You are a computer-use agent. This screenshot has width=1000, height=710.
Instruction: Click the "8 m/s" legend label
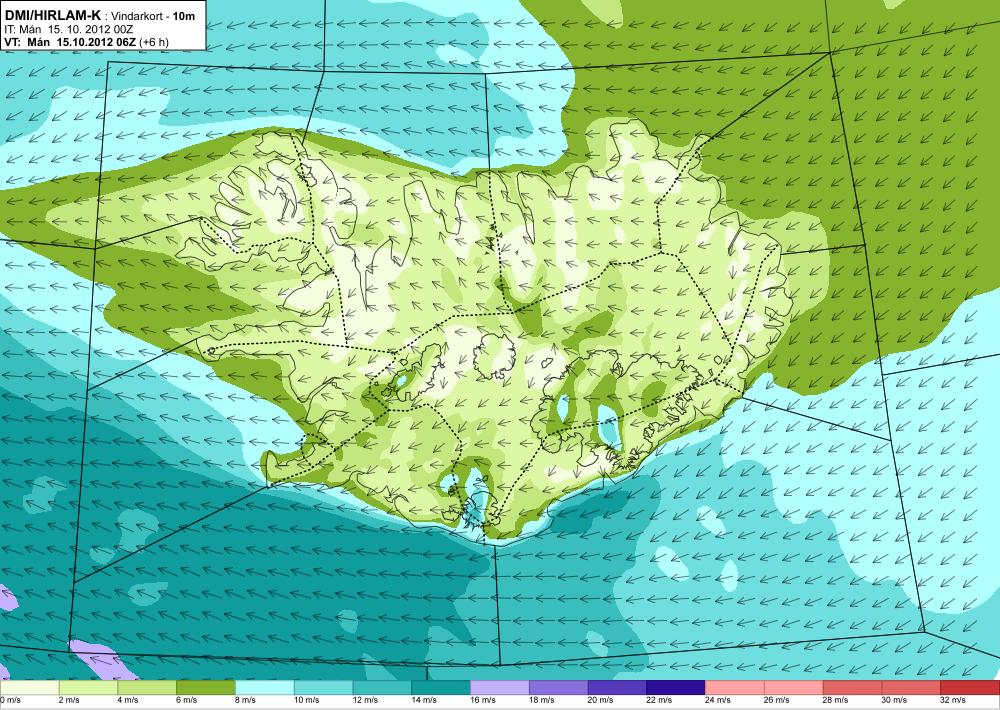[246, 700]
